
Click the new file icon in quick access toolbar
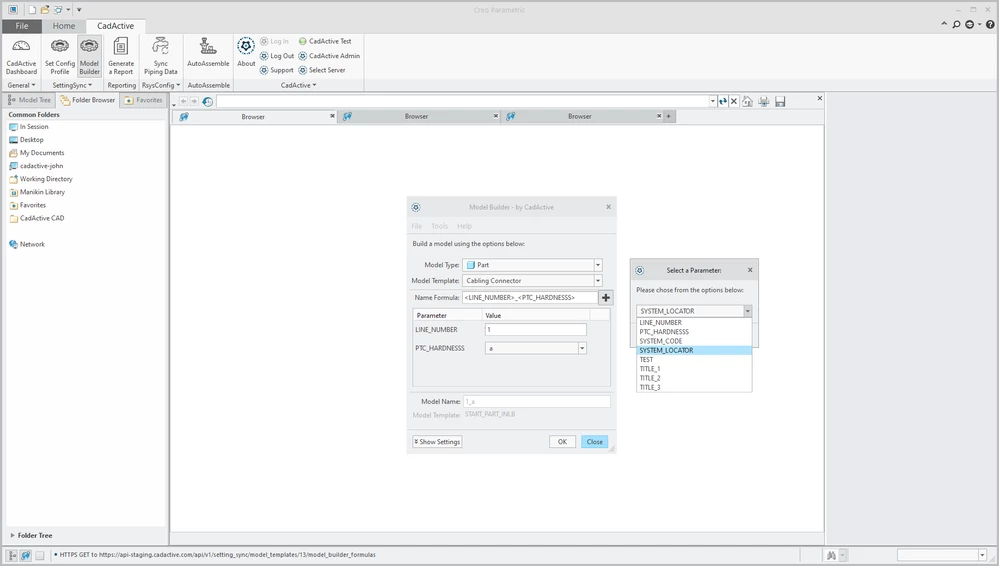(x=32, y=10)
